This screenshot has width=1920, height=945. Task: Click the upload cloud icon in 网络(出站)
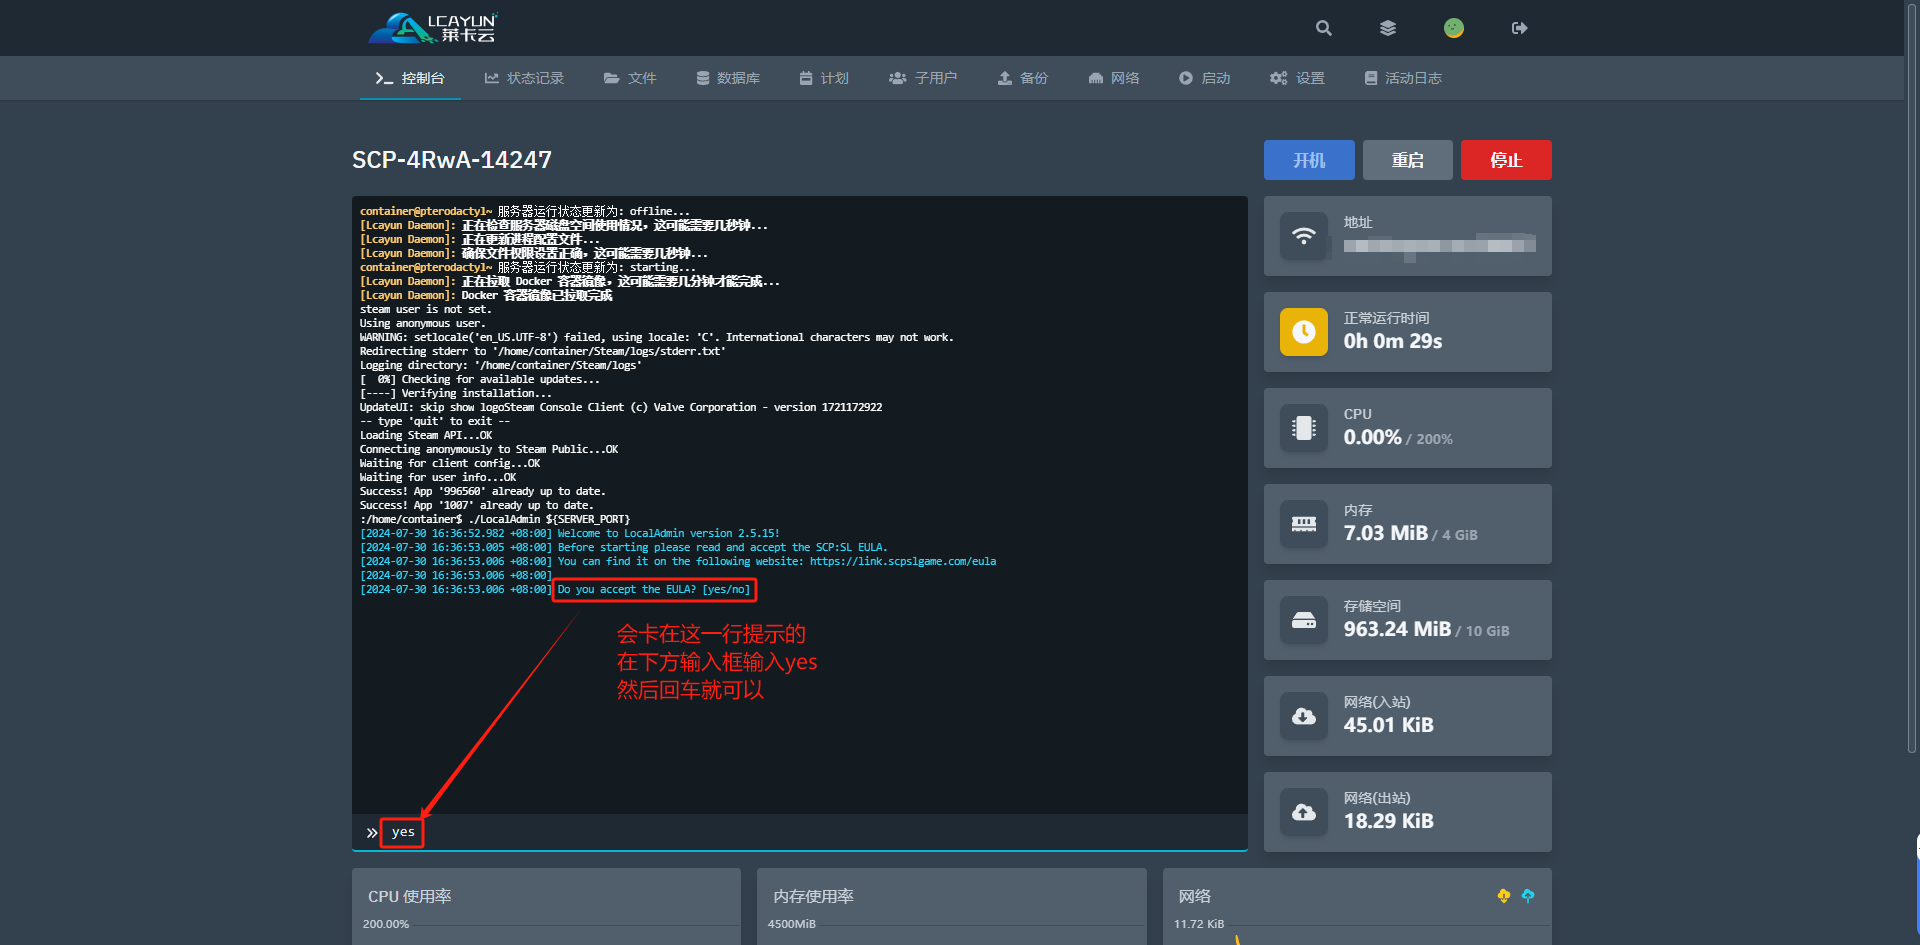click(1304, 812)
